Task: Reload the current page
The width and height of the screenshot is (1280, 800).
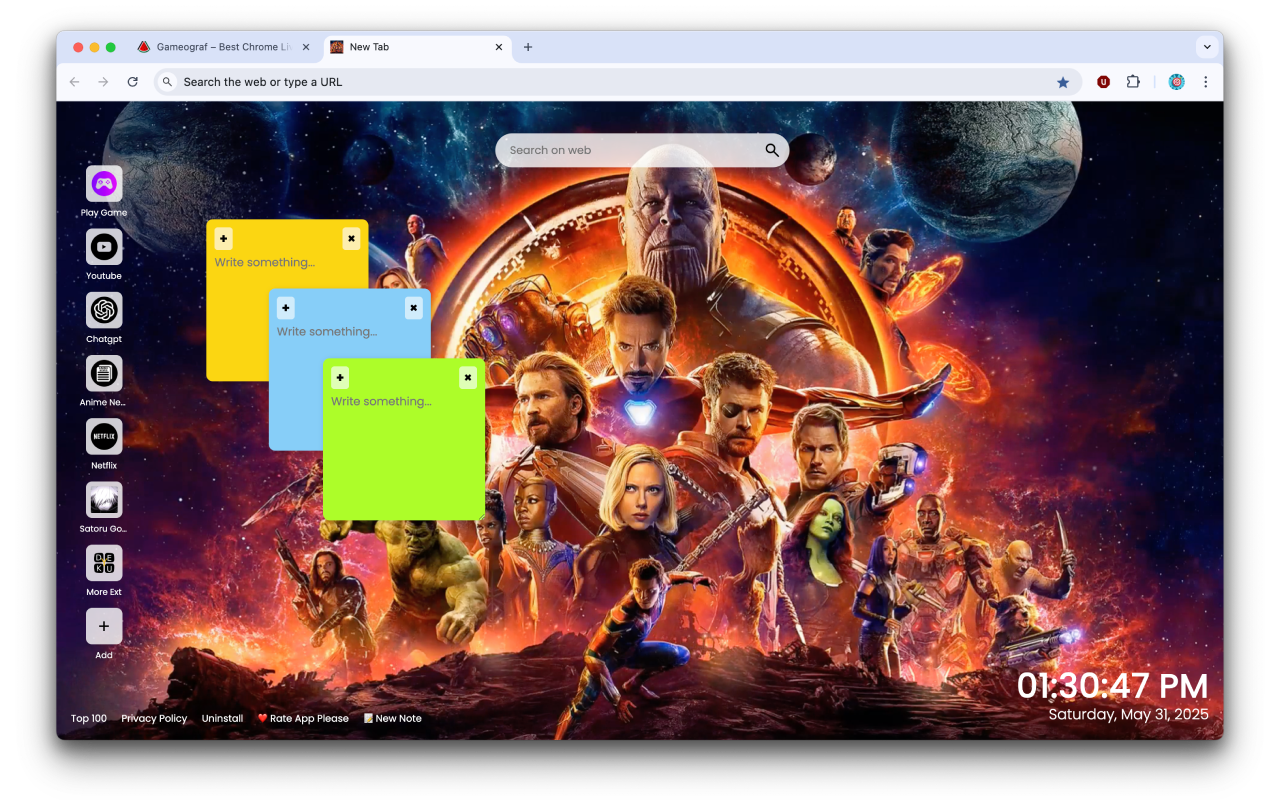Action: pos(132,82)
